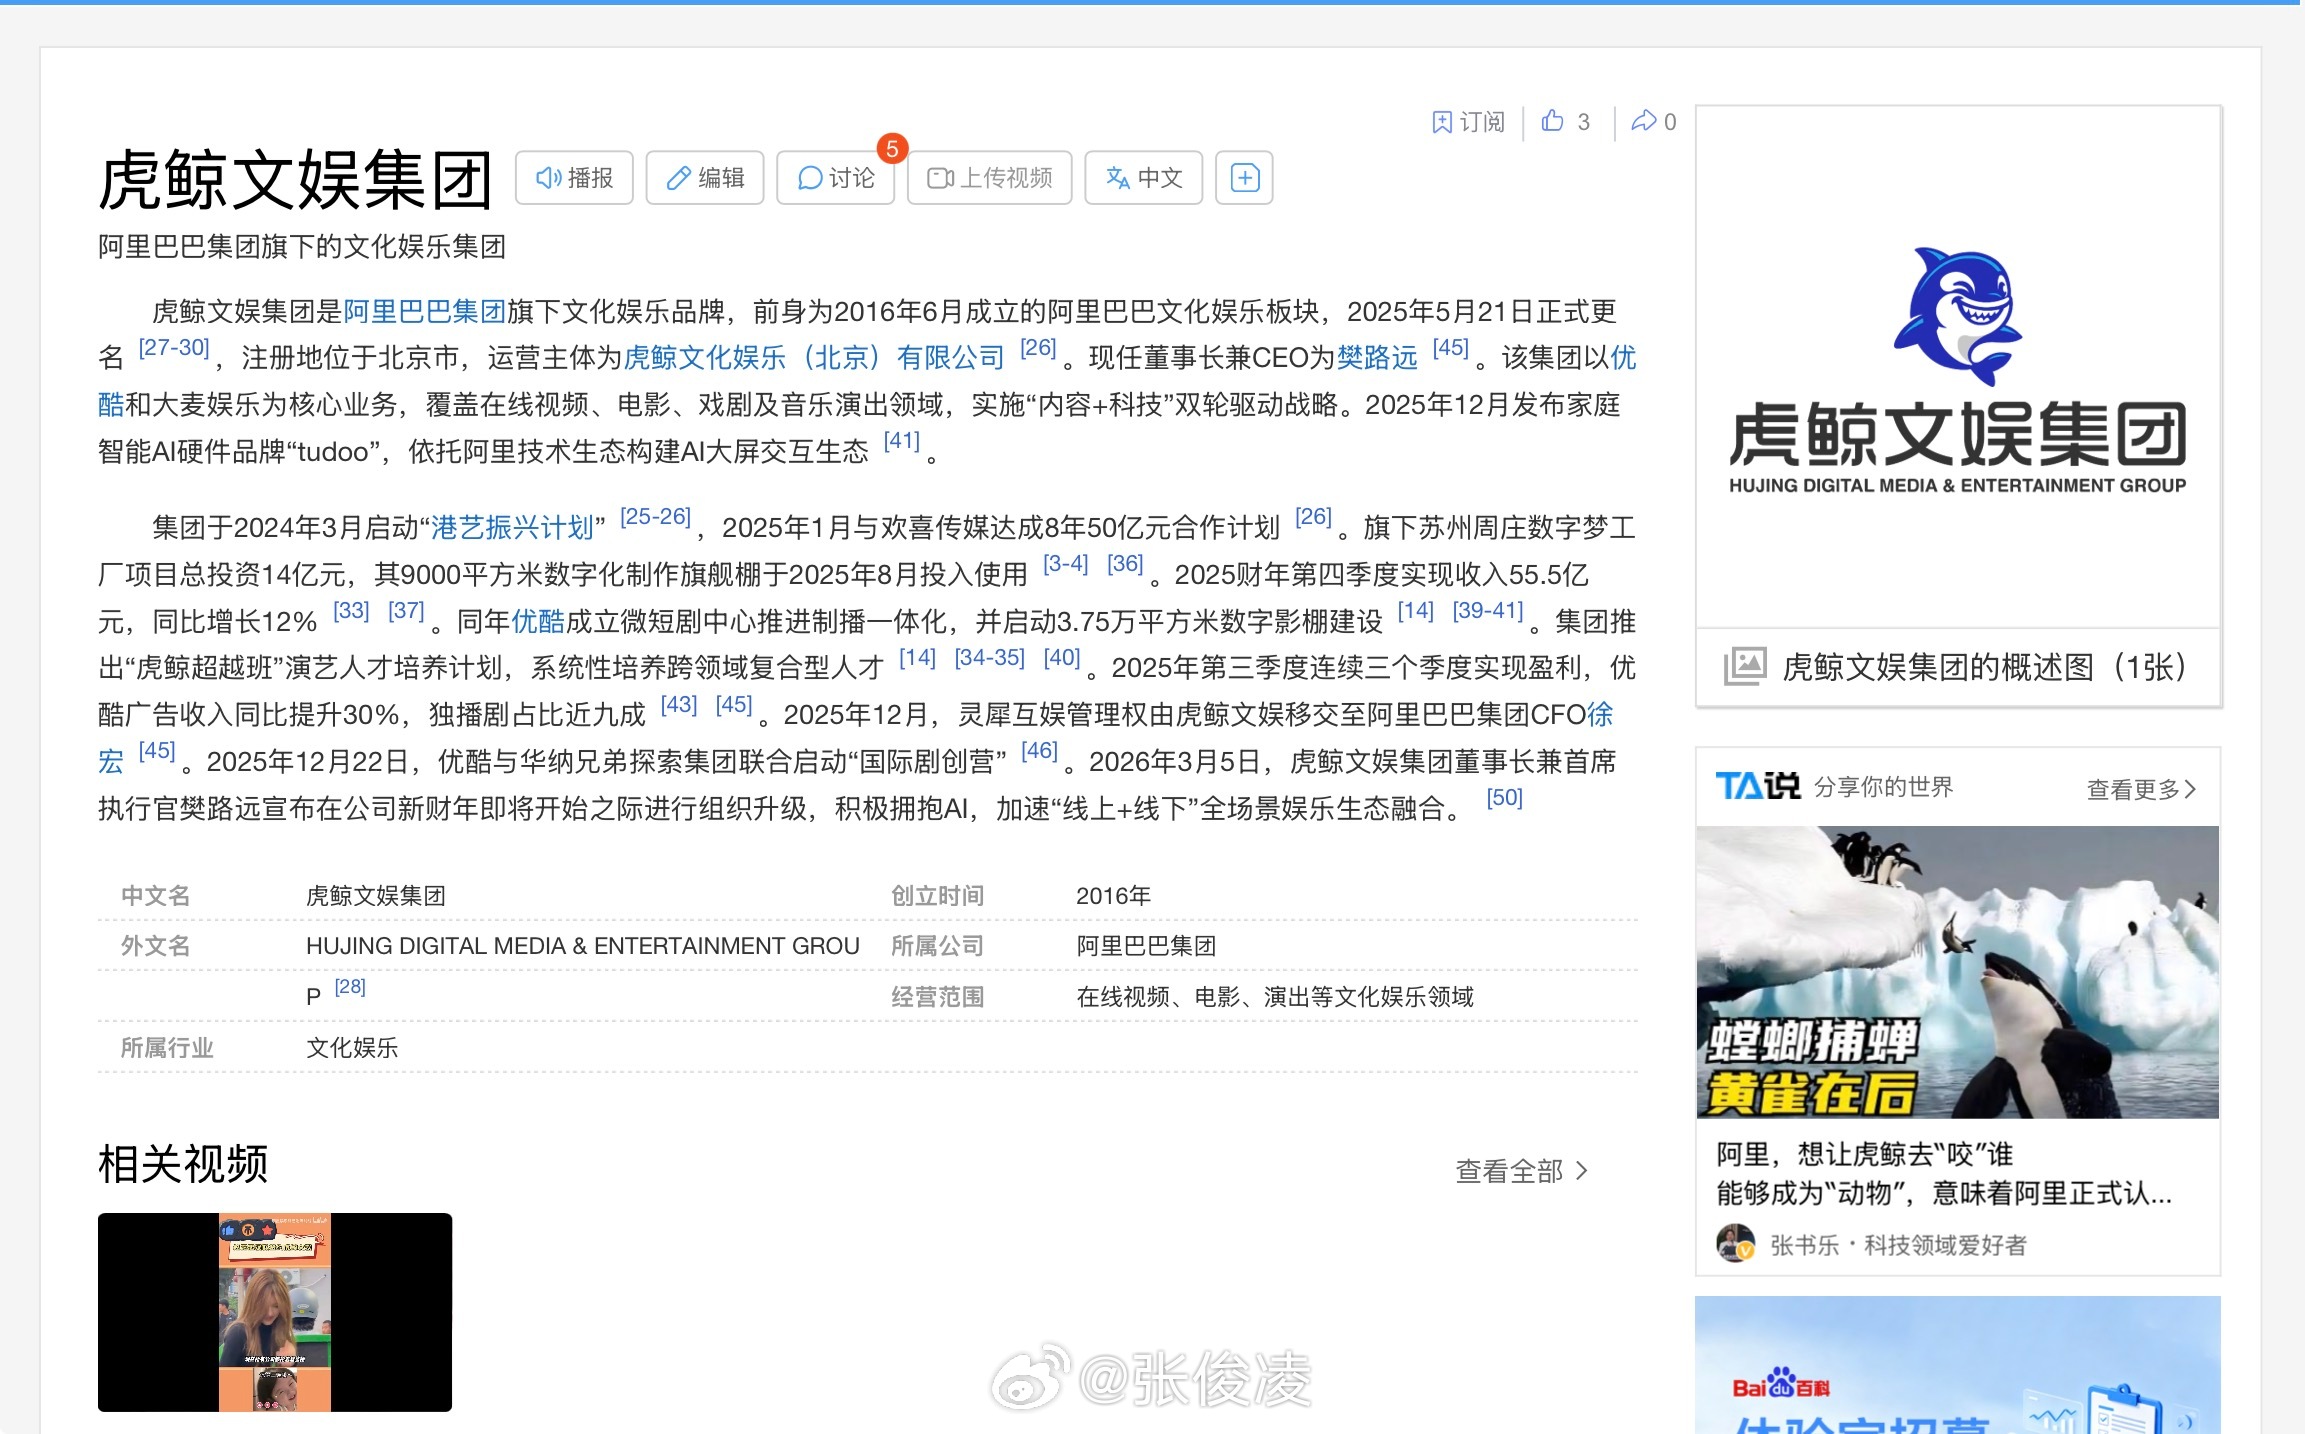Screen dimensions: 2305x1434
Task: Select the 所属公司 value 阿里巴巴集团
Action: (x=1146, y=946)
